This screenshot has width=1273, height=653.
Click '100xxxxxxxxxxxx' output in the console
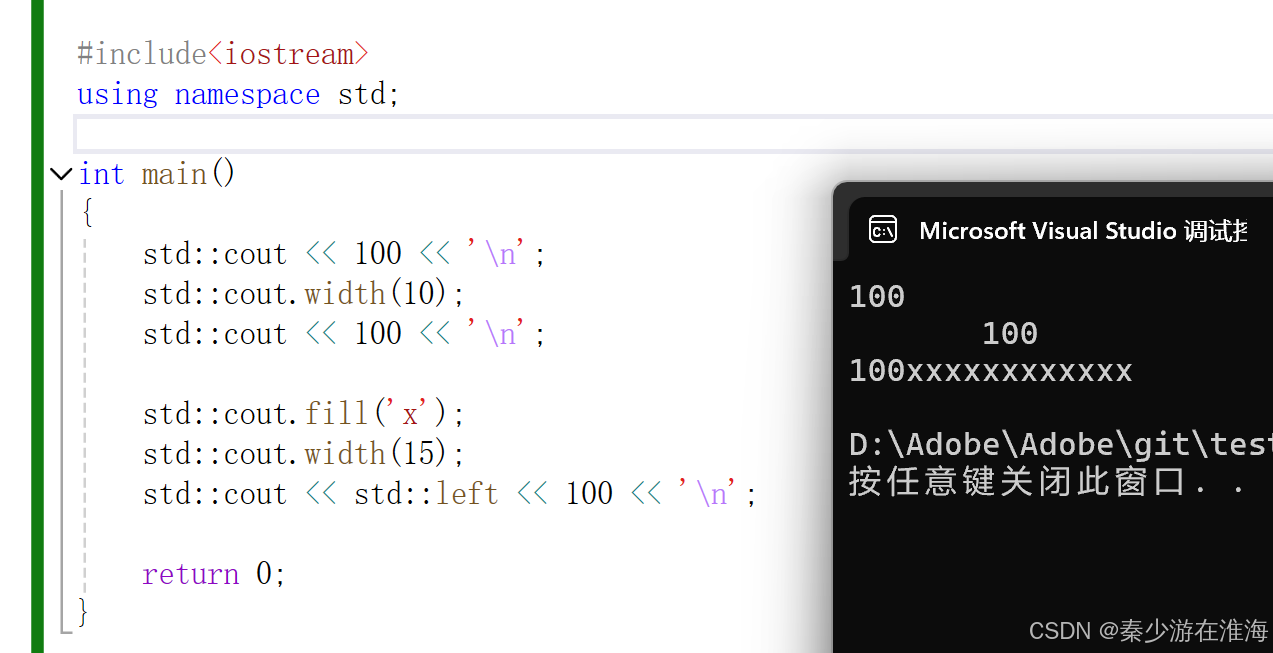[x=990, y=371]
